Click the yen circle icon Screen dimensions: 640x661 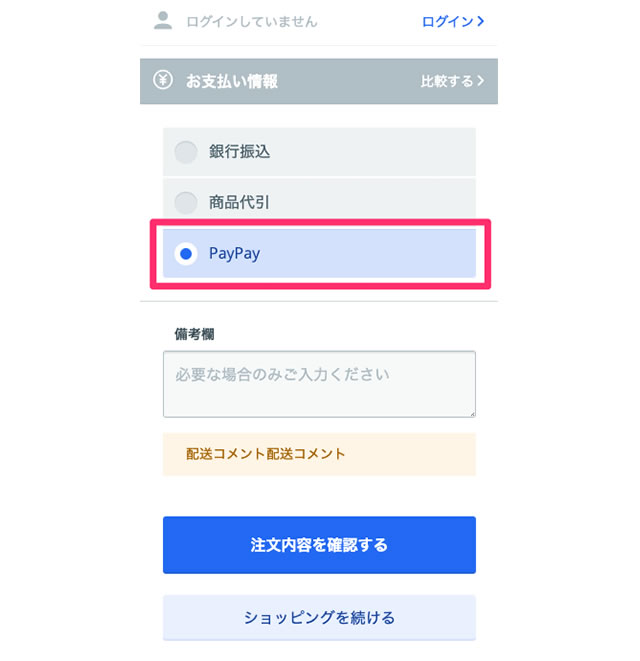[163, 80]
